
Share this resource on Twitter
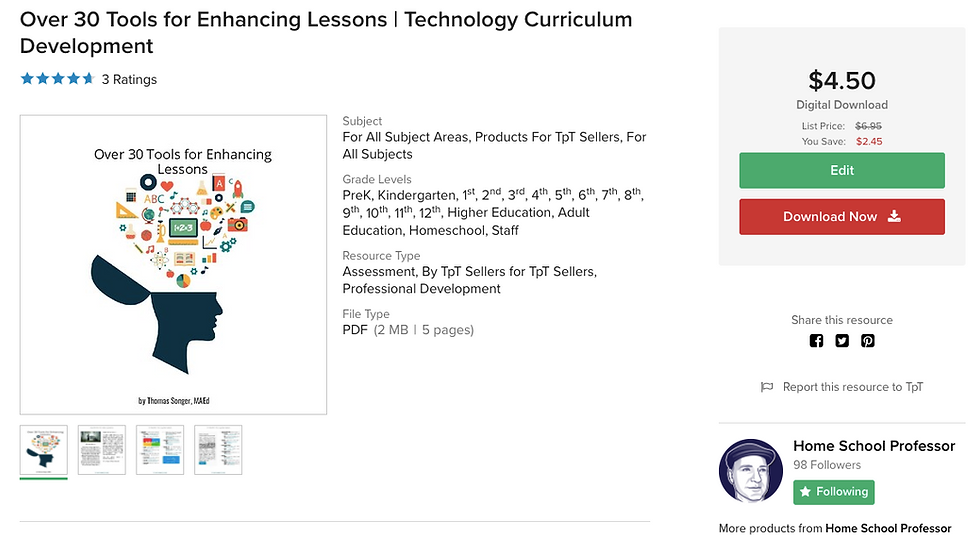click(842, 341)
